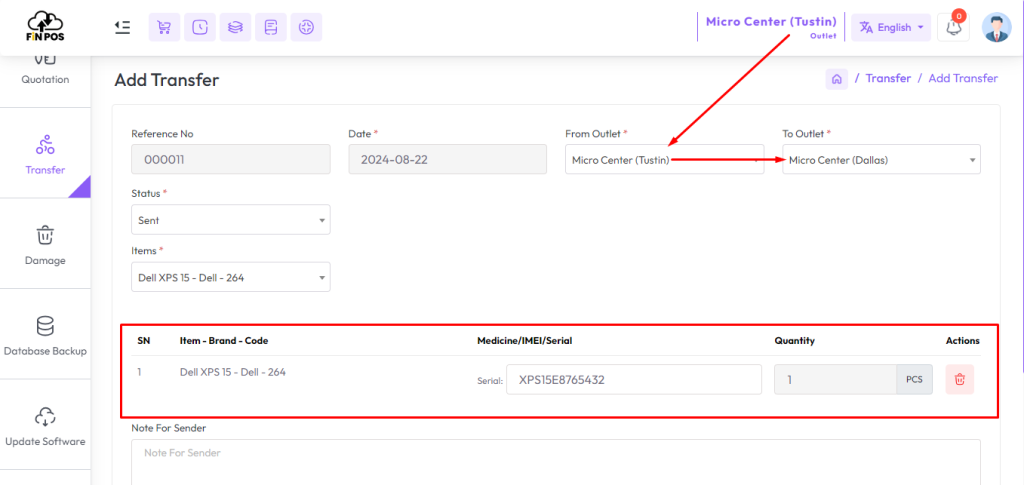Open the Database Backup sidebar label
Image resolution: width=1024 pixels, height=485 pixels.
[x=45, y=351]
